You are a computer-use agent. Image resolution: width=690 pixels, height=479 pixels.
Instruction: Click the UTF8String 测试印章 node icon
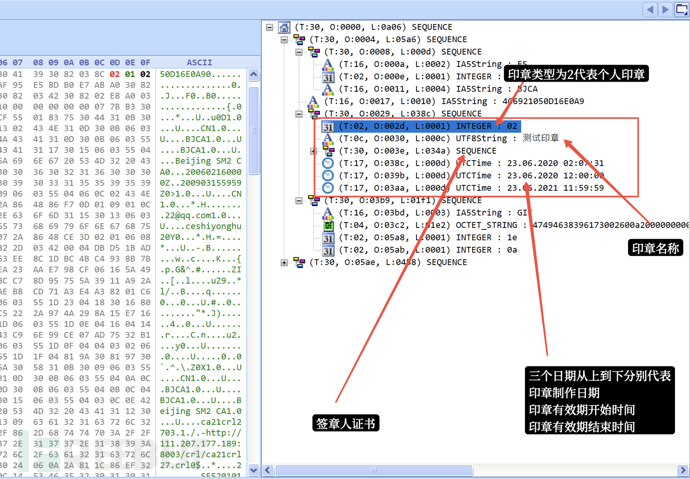[328, 139]
